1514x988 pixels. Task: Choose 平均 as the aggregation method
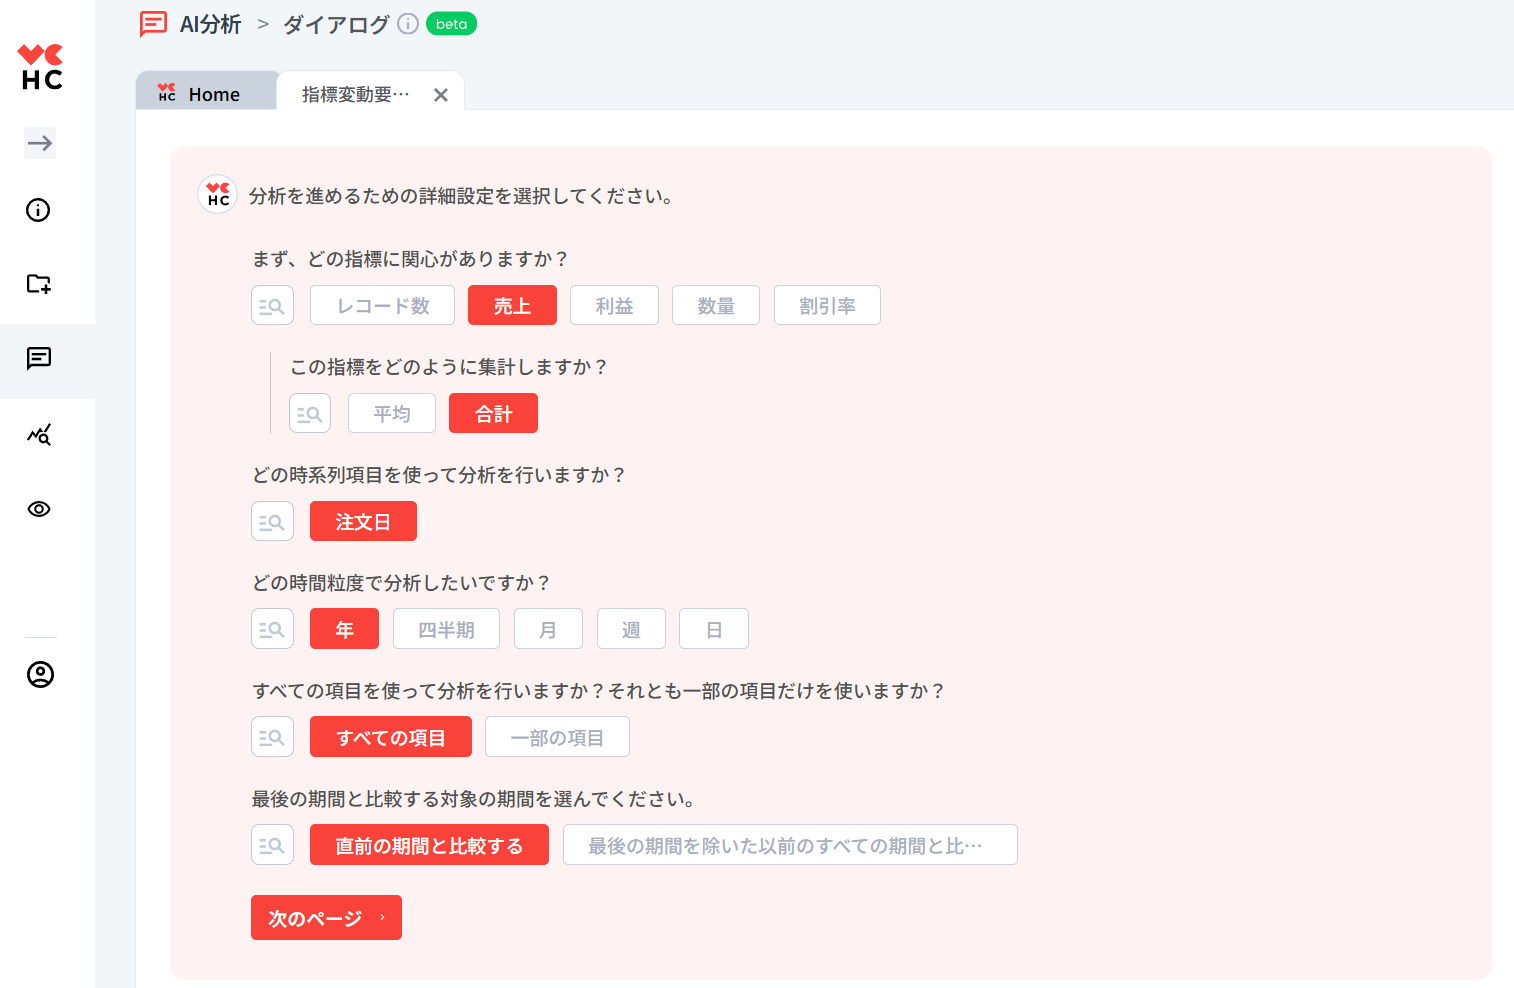tap(392, 414)
